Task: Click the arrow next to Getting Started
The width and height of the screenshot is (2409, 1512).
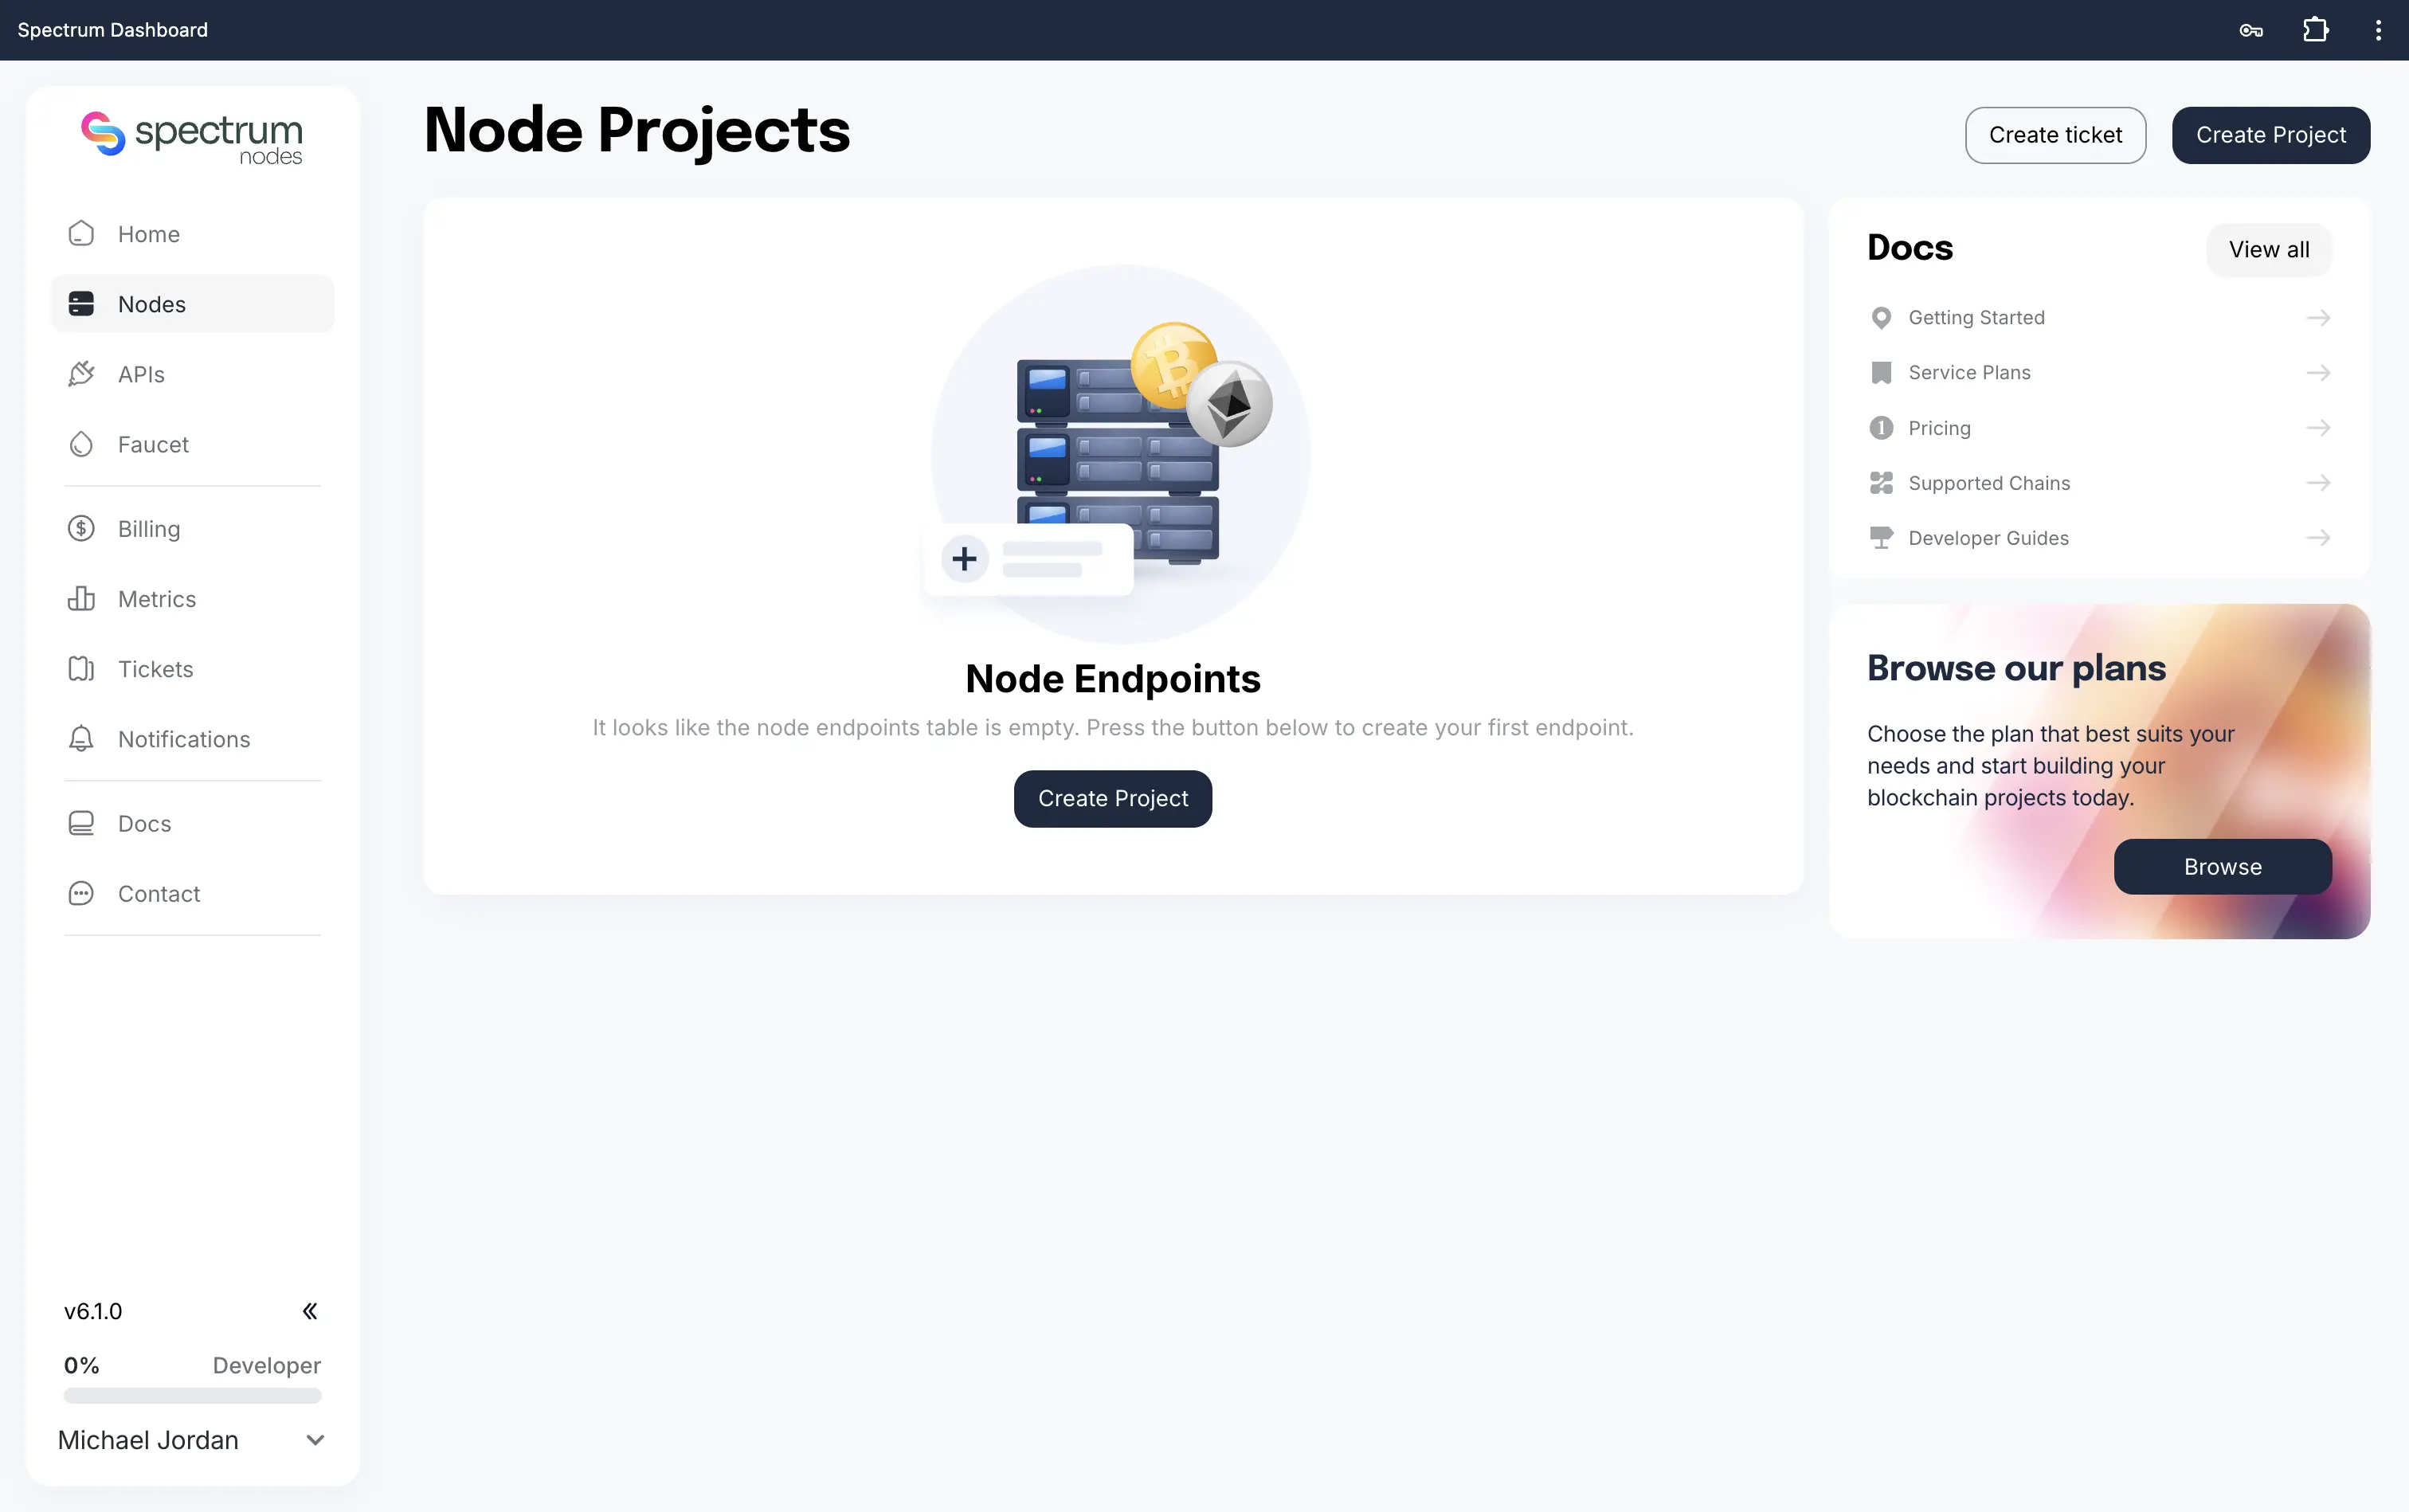Action: (2318, 317)
